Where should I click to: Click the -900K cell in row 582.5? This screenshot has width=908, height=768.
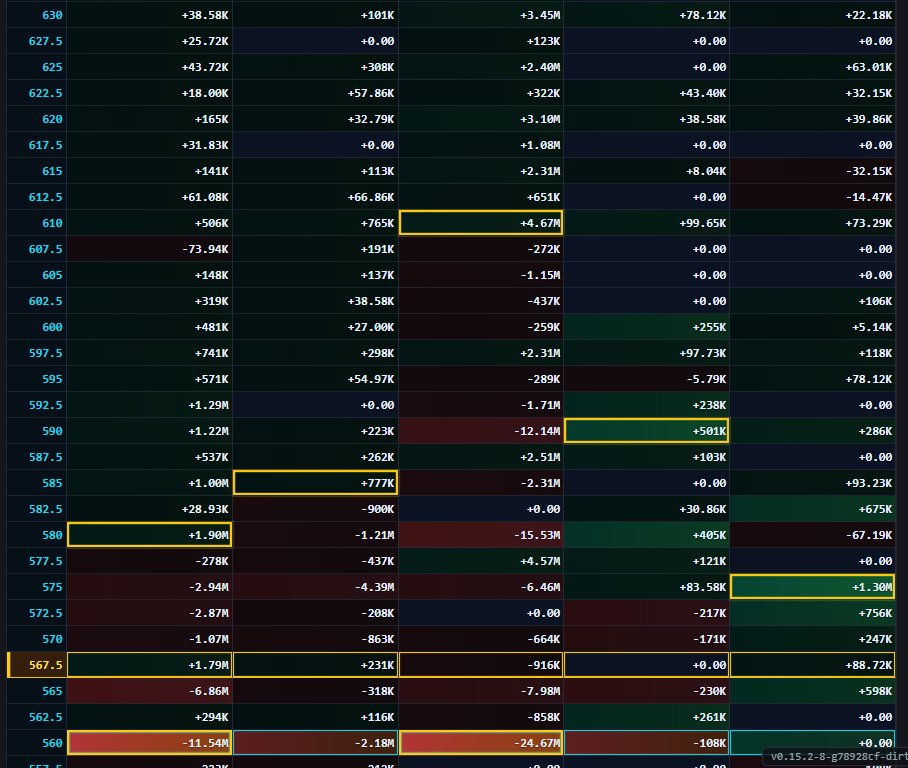point(315,509)
